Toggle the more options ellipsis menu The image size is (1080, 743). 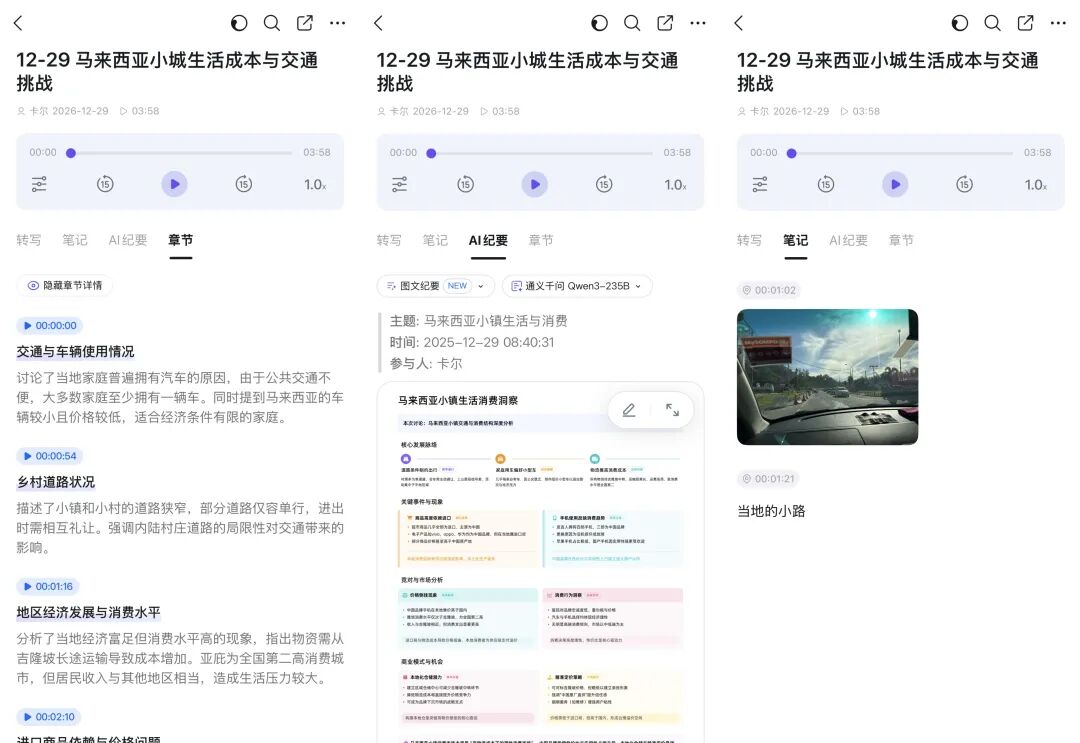pos(337,22)
